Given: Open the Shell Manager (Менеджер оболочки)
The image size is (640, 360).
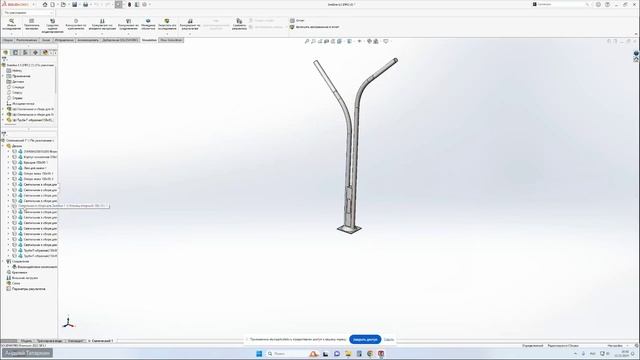Looking at the screenshot, I should pos(148,24).
